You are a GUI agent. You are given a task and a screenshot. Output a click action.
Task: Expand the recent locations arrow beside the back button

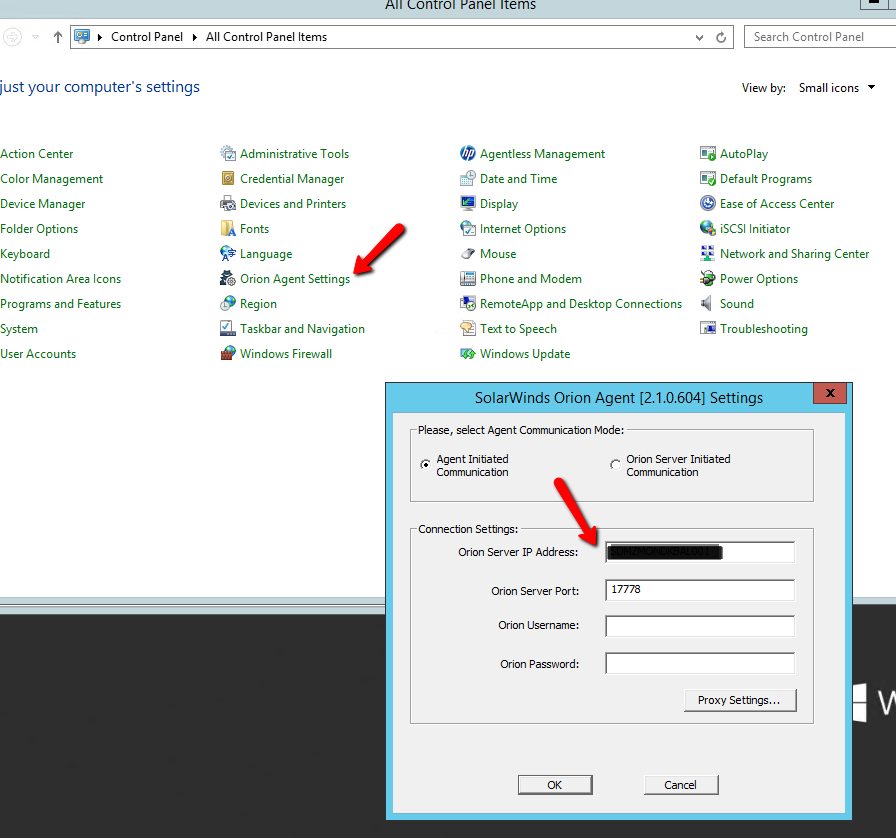35,37
